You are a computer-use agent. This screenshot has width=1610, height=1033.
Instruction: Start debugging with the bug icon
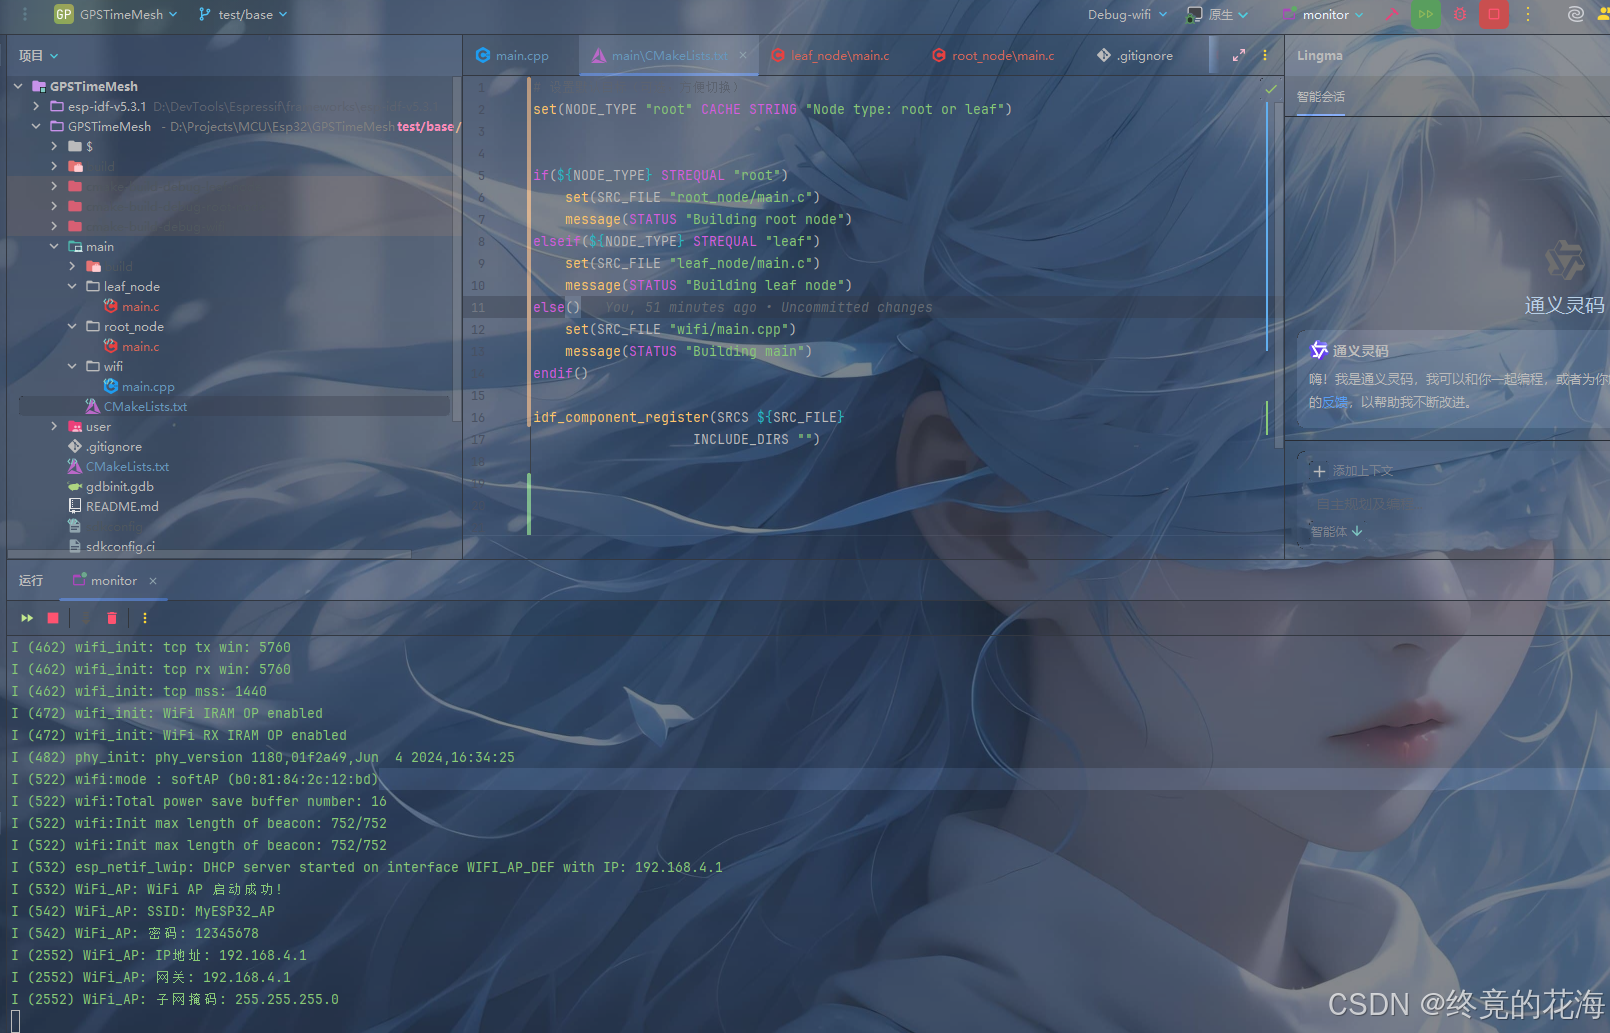coord(1460,14)
